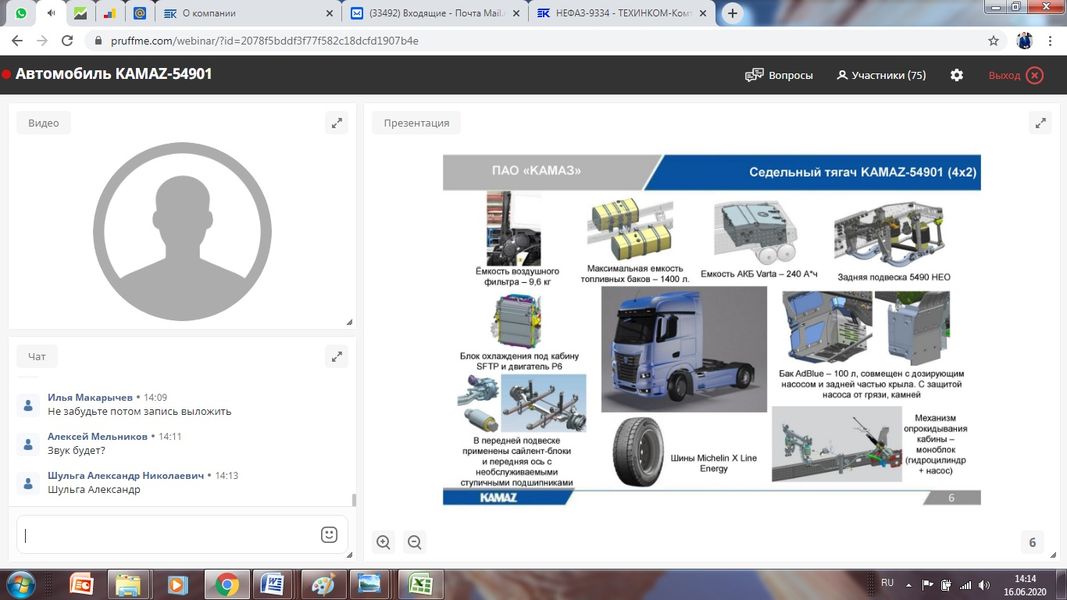This screenshot has height=600, width=1067.
Task: Open the system volume control
Action: pyautogui.click(x=984, y=585)
